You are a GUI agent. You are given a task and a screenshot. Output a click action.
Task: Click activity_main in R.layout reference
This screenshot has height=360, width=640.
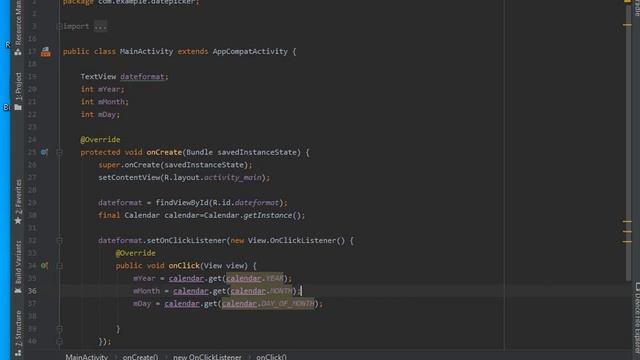click(x=232, y=178)
